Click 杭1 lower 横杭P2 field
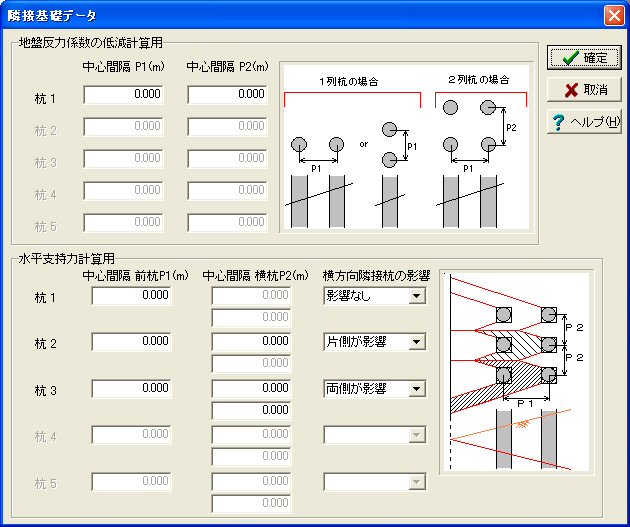 (x=252, y=318)
